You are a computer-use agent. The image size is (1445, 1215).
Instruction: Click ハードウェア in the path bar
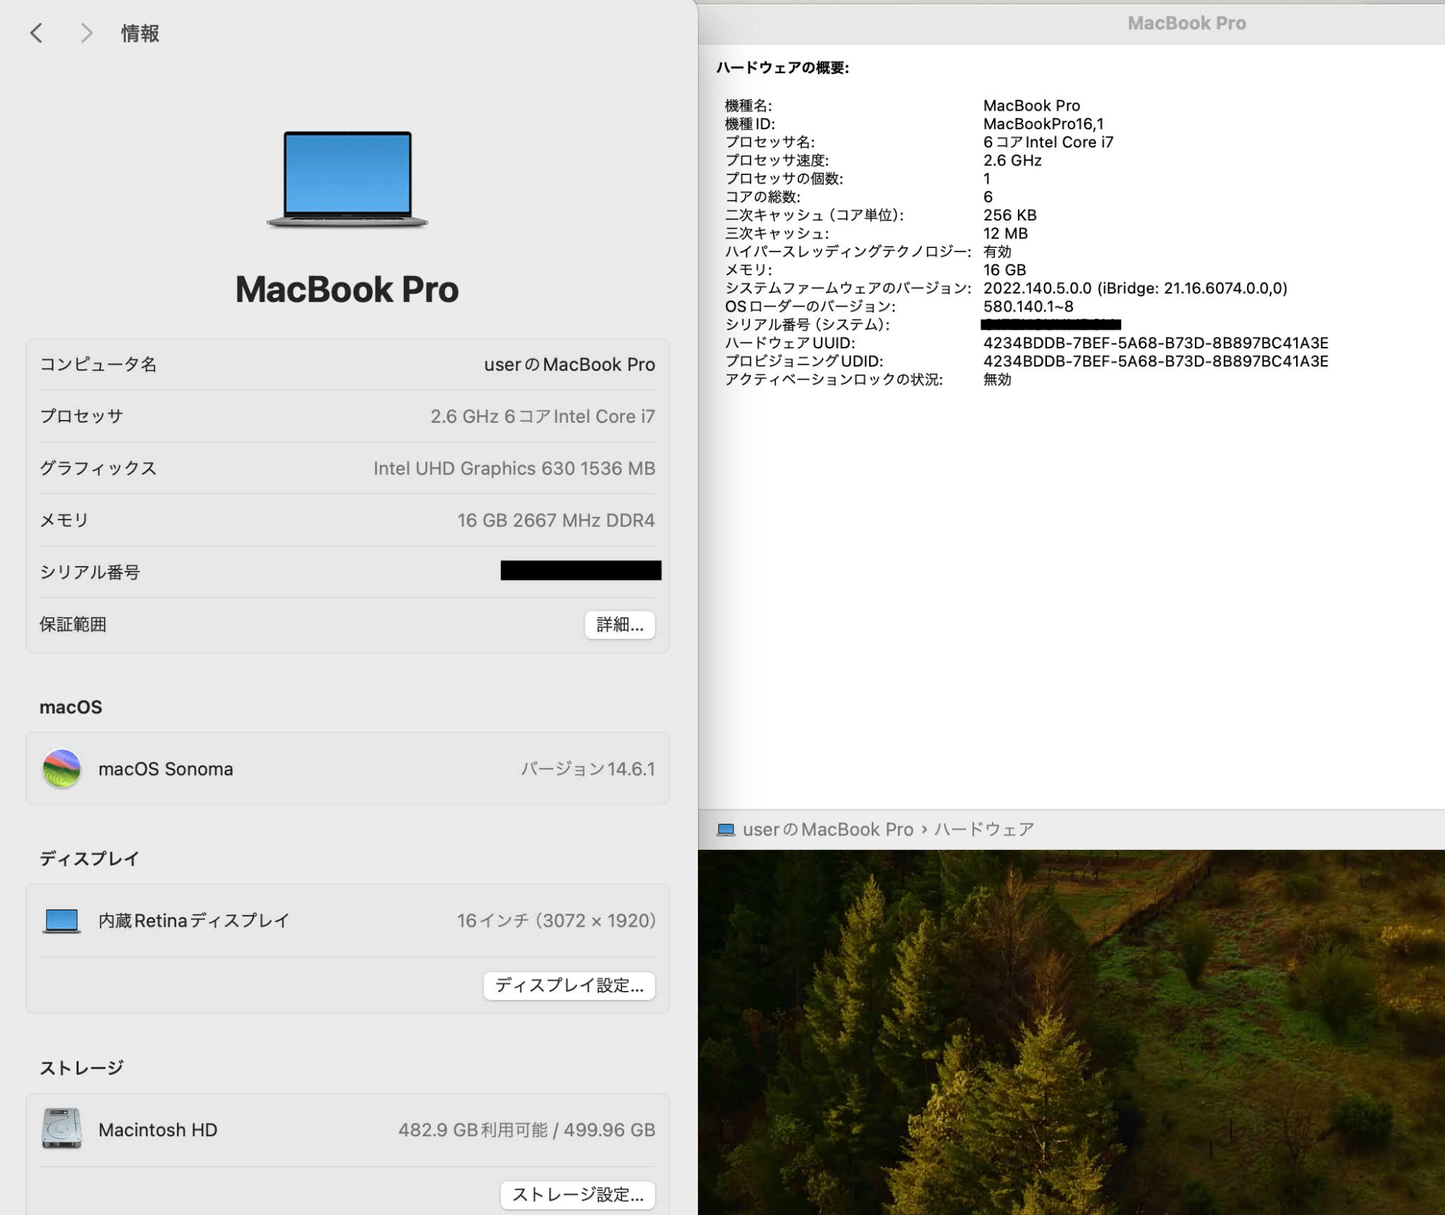[x=984, y=830]
